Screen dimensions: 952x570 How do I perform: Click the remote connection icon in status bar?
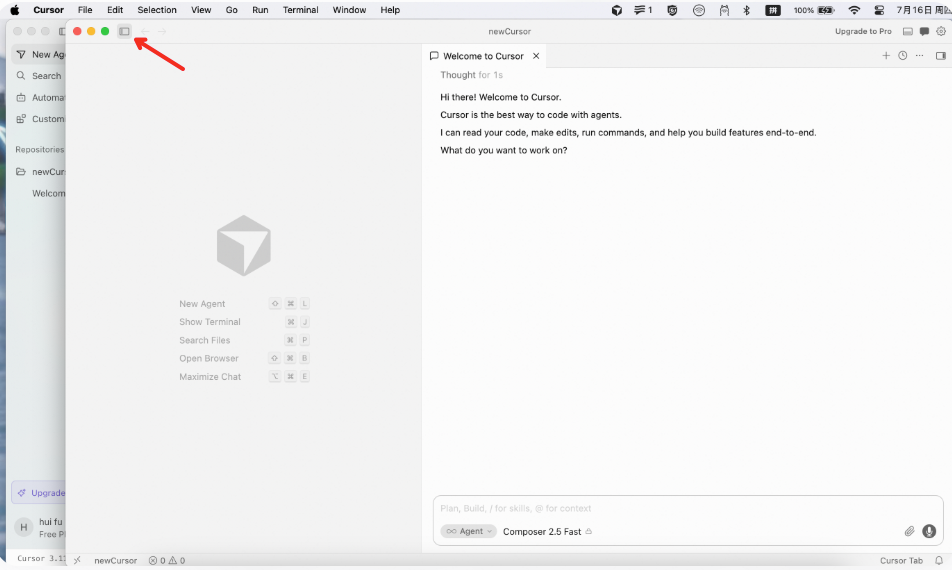pyautogui.click(x=77, y=560)
